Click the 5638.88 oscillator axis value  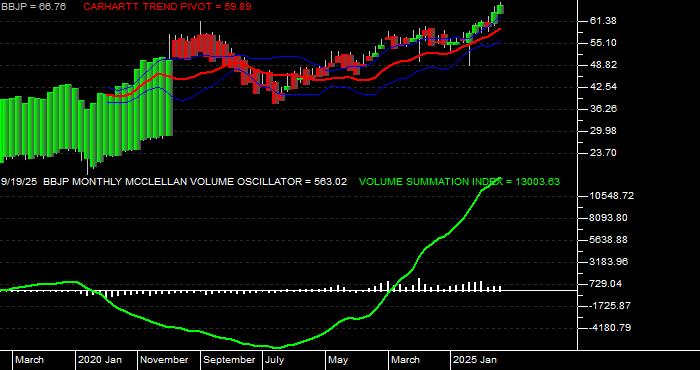coord(609,240)
